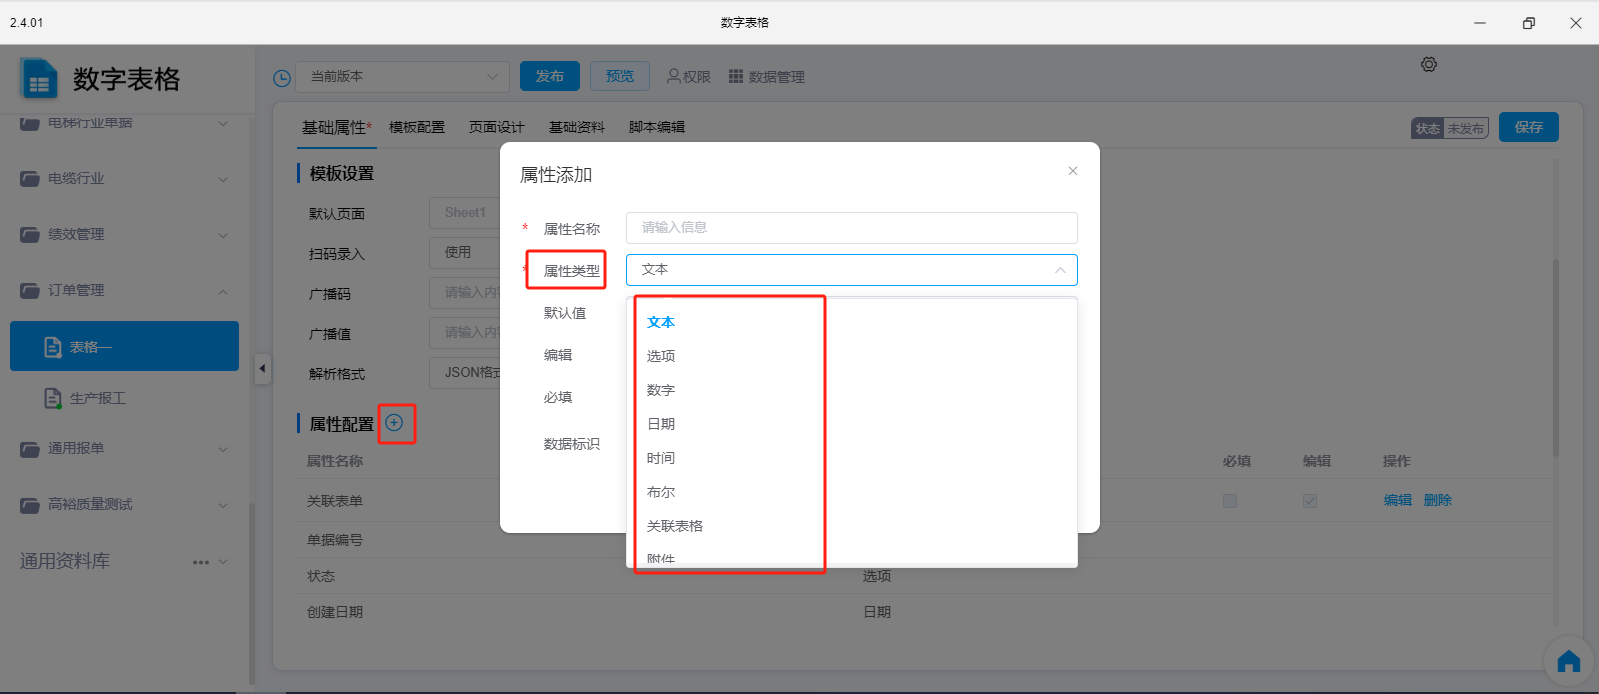Select 生产报工 in the sidebar
1599x694 pixels.
(98, 399)
